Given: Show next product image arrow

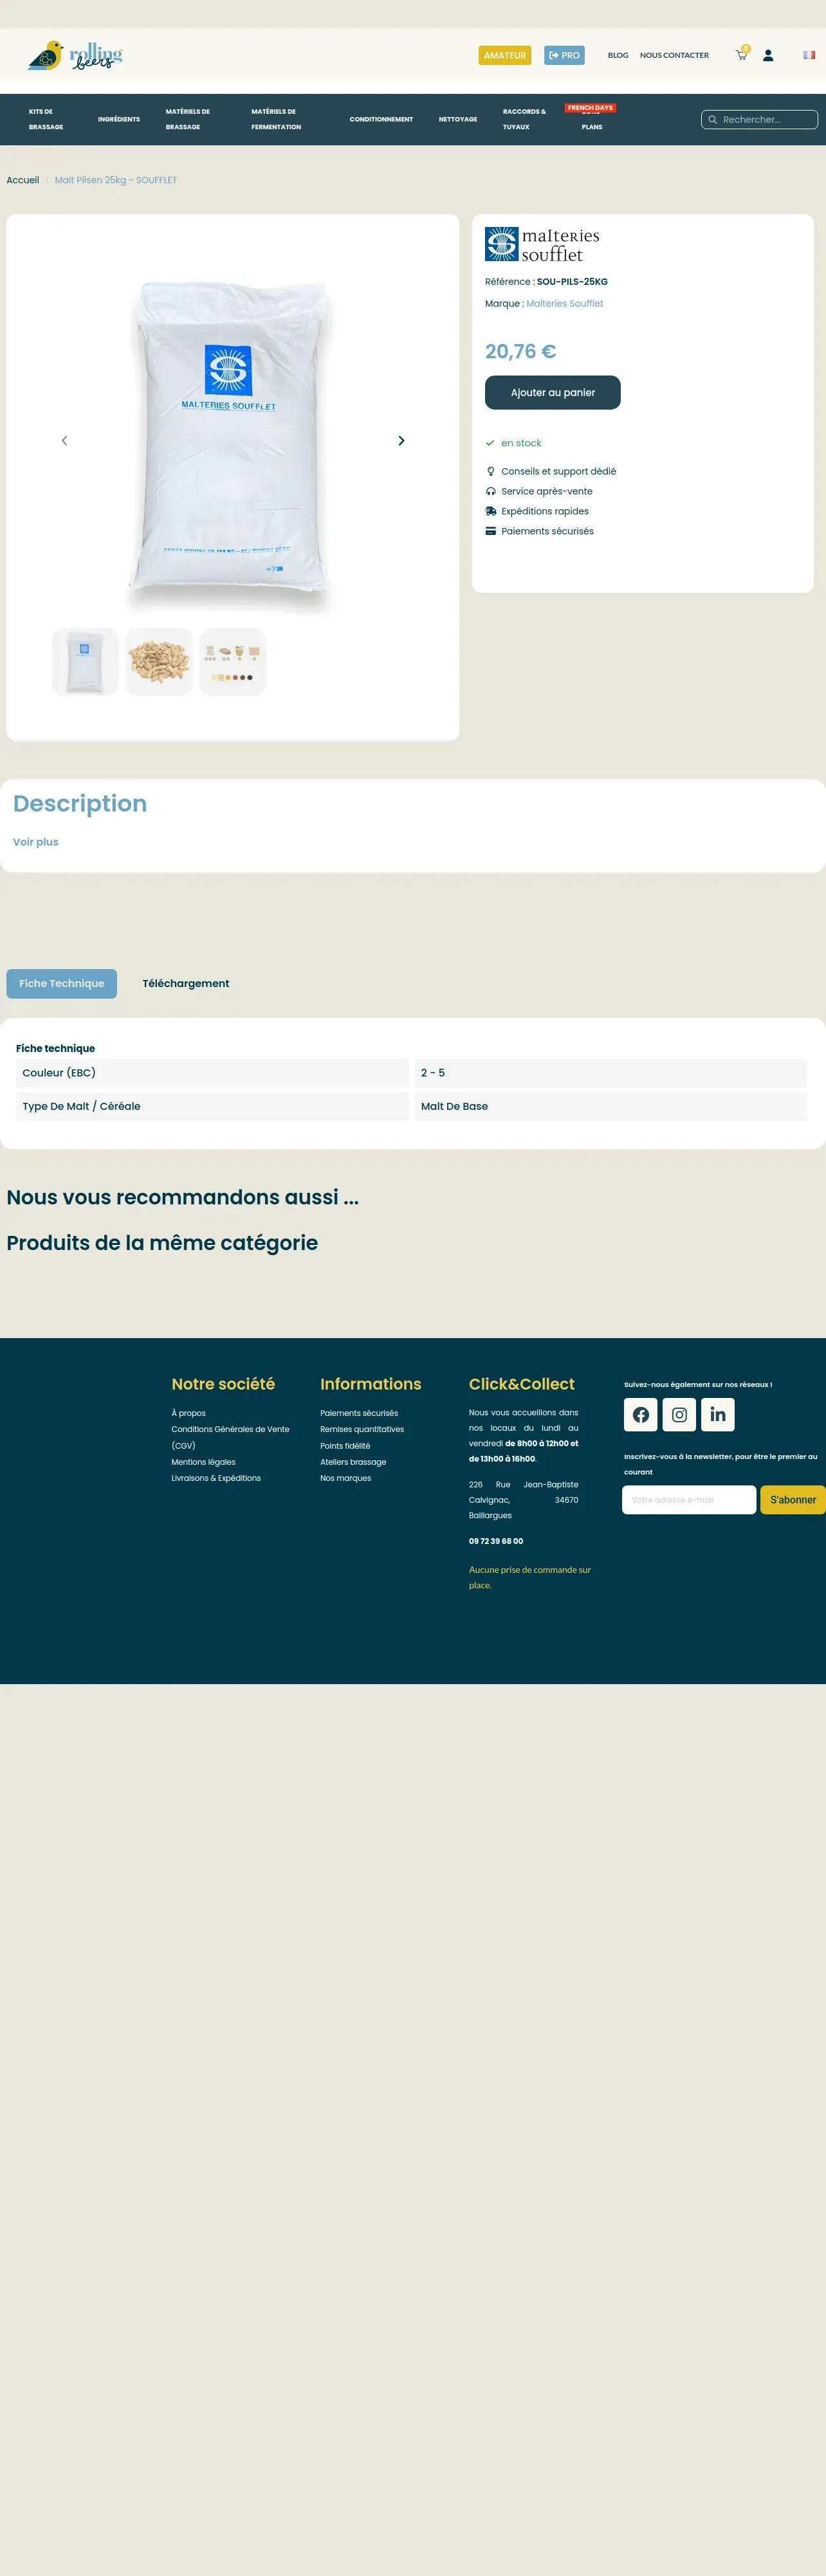Looking at the screenshot, I should tap(401, 441).
